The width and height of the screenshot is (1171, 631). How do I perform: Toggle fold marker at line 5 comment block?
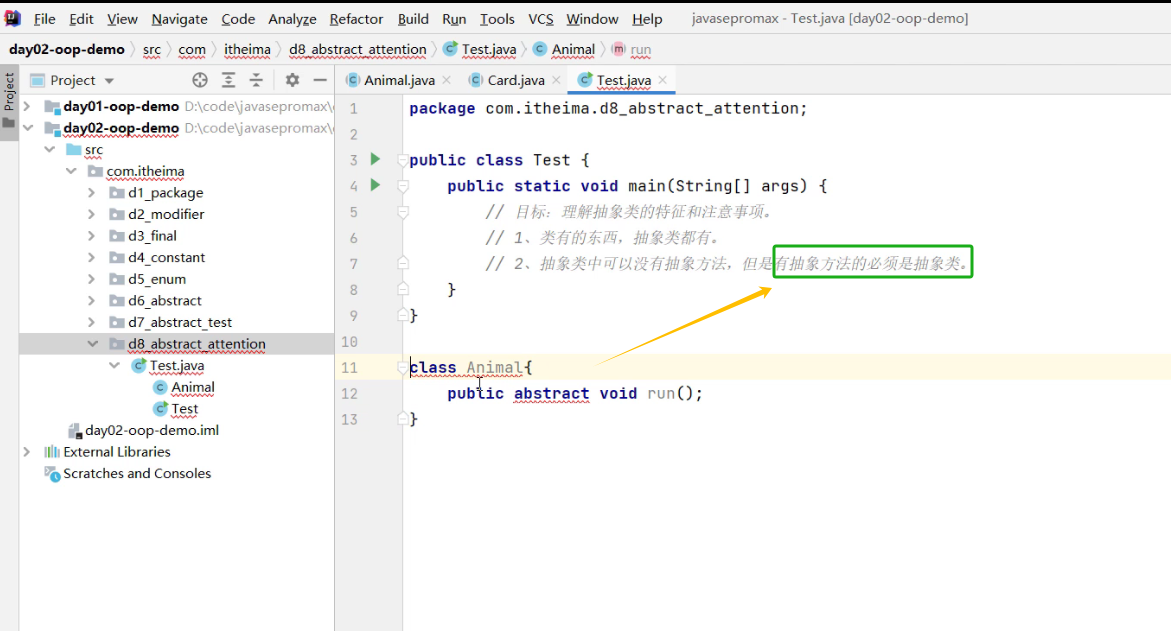(403, 212)
